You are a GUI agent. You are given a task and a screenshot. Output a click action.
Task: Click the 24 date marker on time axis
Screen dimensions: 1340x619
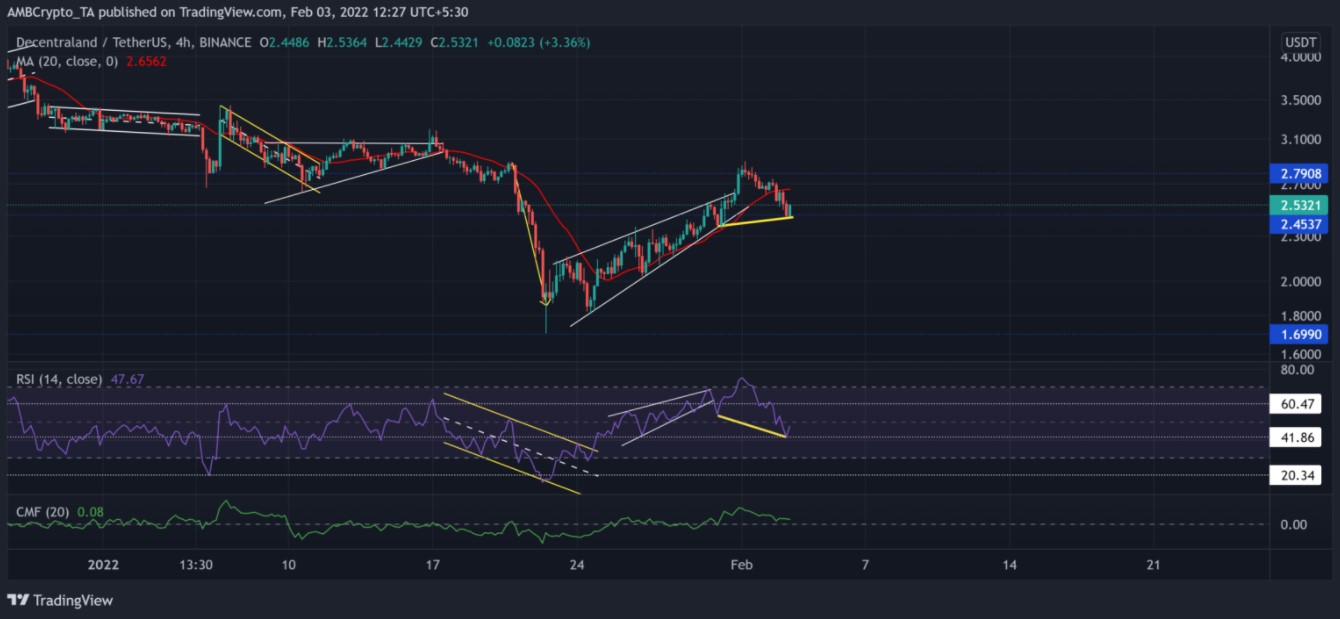pos(576,564)
